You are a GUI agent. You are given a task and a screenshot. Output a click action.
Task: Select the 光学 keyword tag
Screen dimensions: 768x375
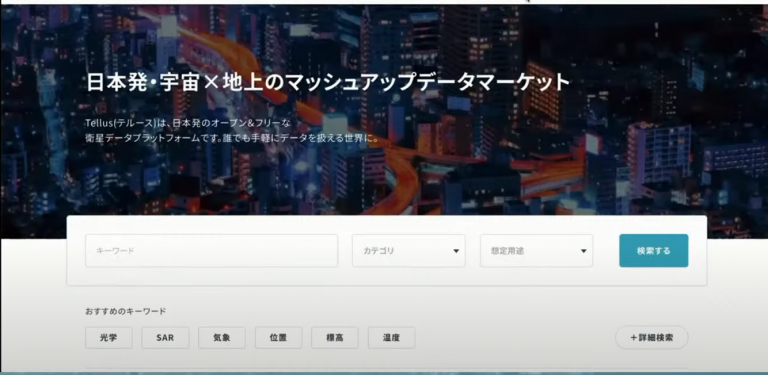pyautogui.click(x=109, y=338)
